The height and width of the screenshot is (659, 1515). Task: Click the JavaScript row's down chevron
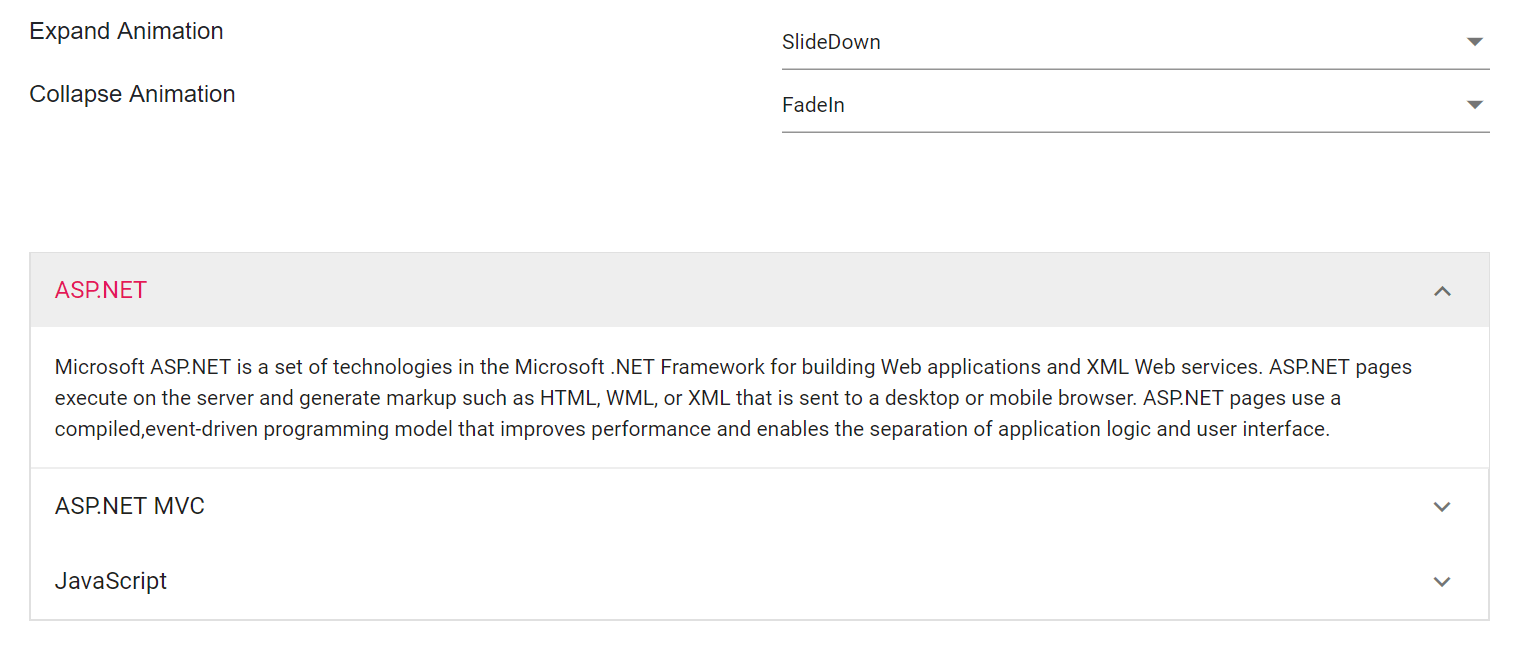(1442, 582)
